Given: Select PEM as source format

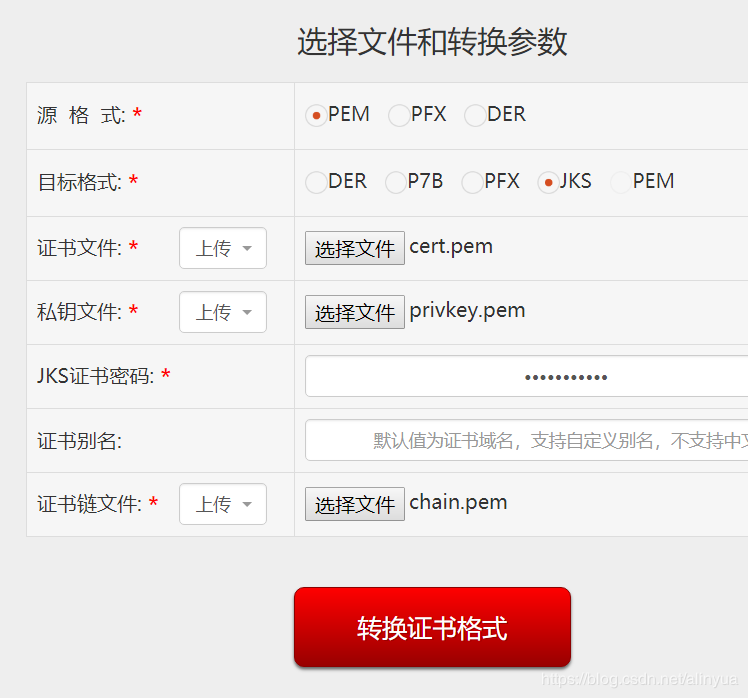Looking at the screenshot, I should click(x=316, y=115).
